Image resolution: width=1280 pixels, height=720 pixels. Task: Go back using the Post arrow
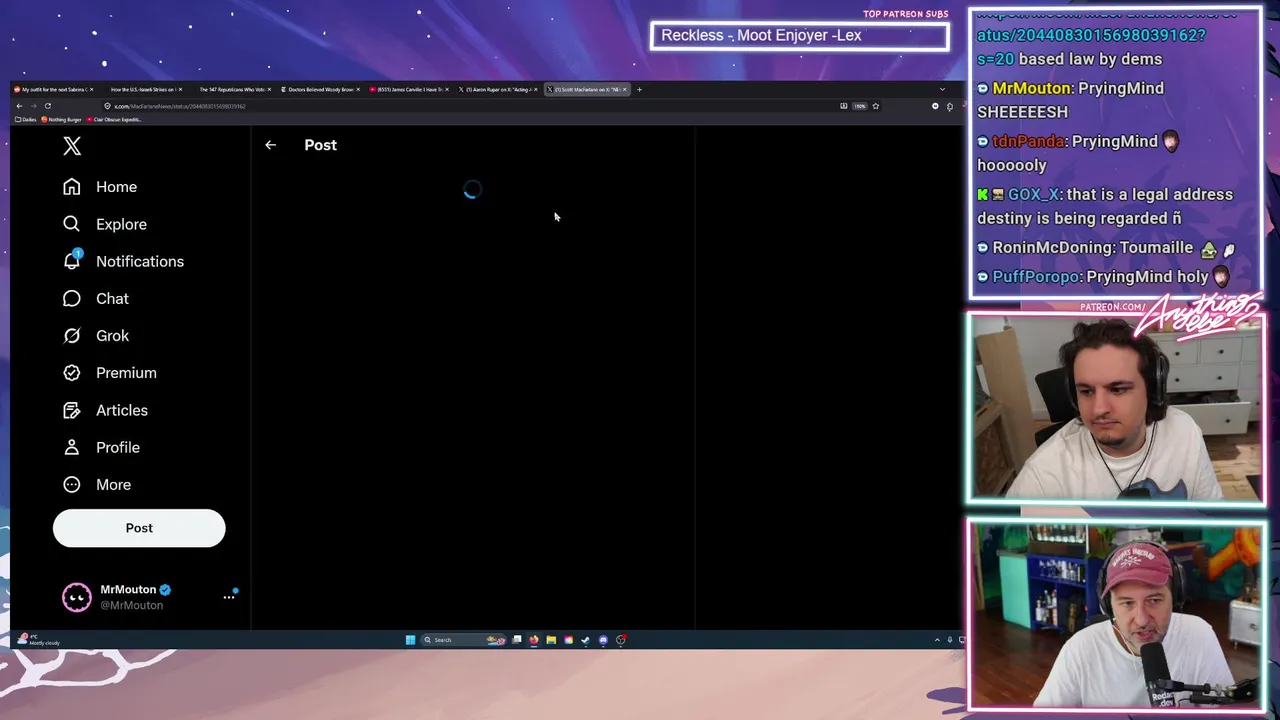pos(270,145)
